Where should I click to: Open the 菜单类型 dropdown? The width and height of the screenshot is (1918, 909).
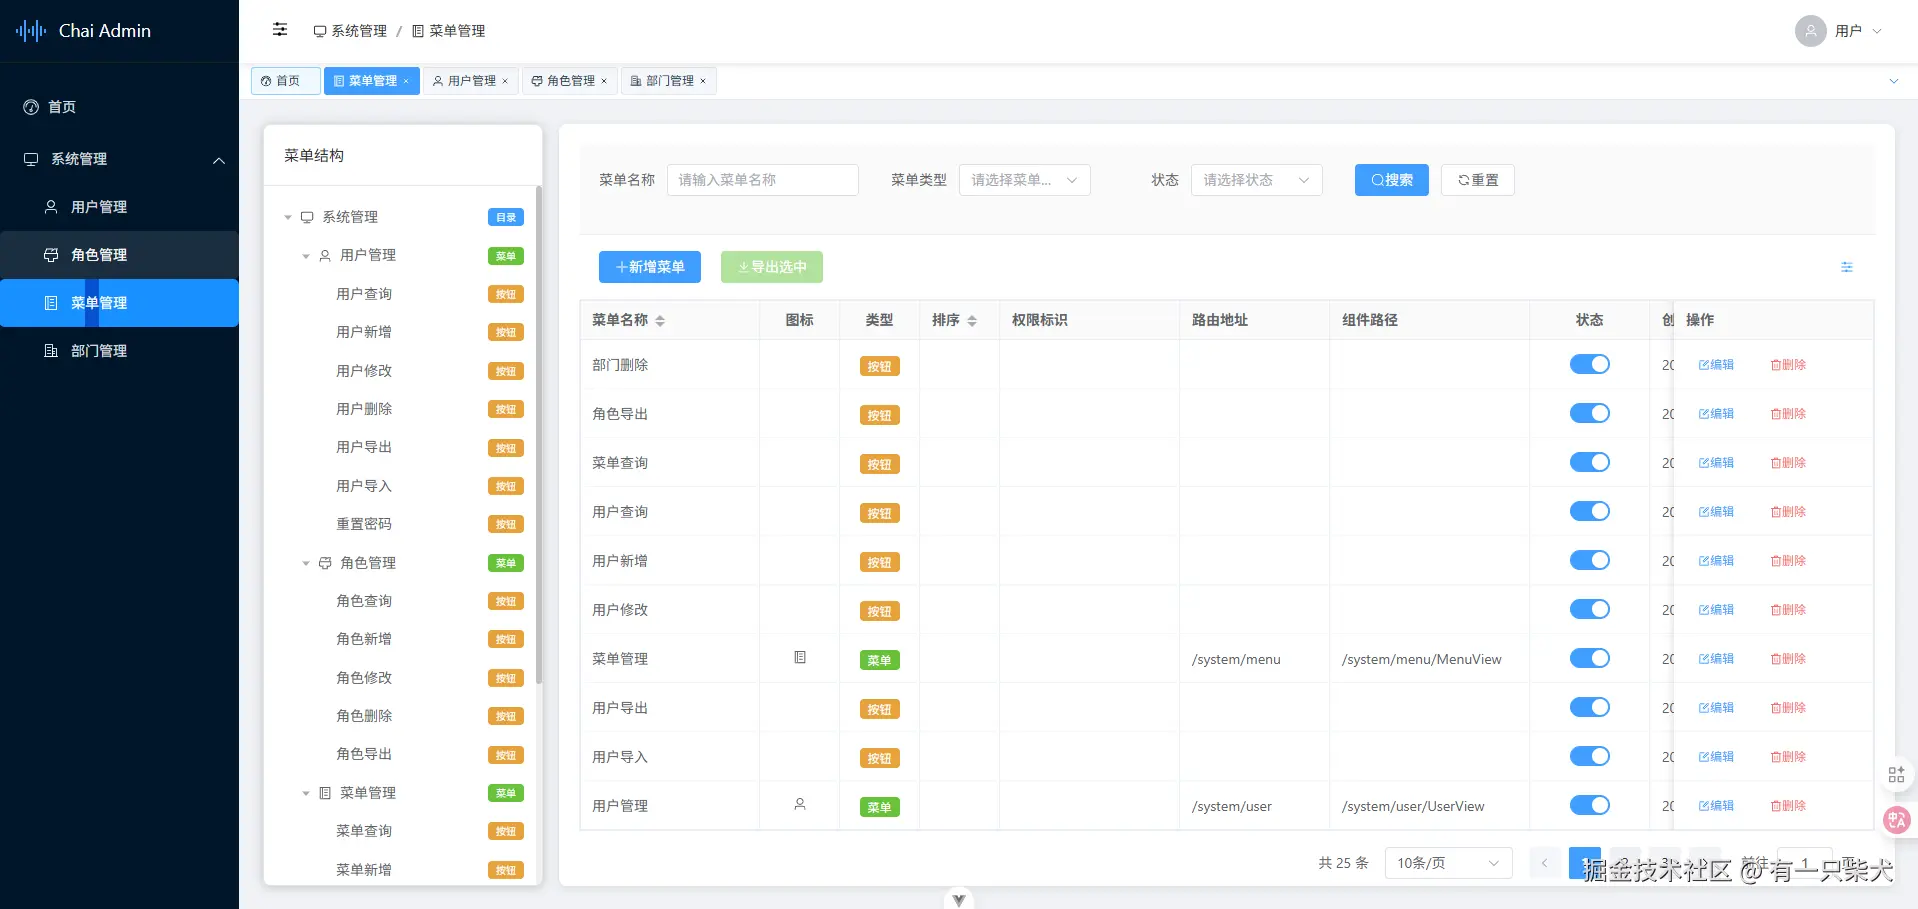tap(1024, 180)
